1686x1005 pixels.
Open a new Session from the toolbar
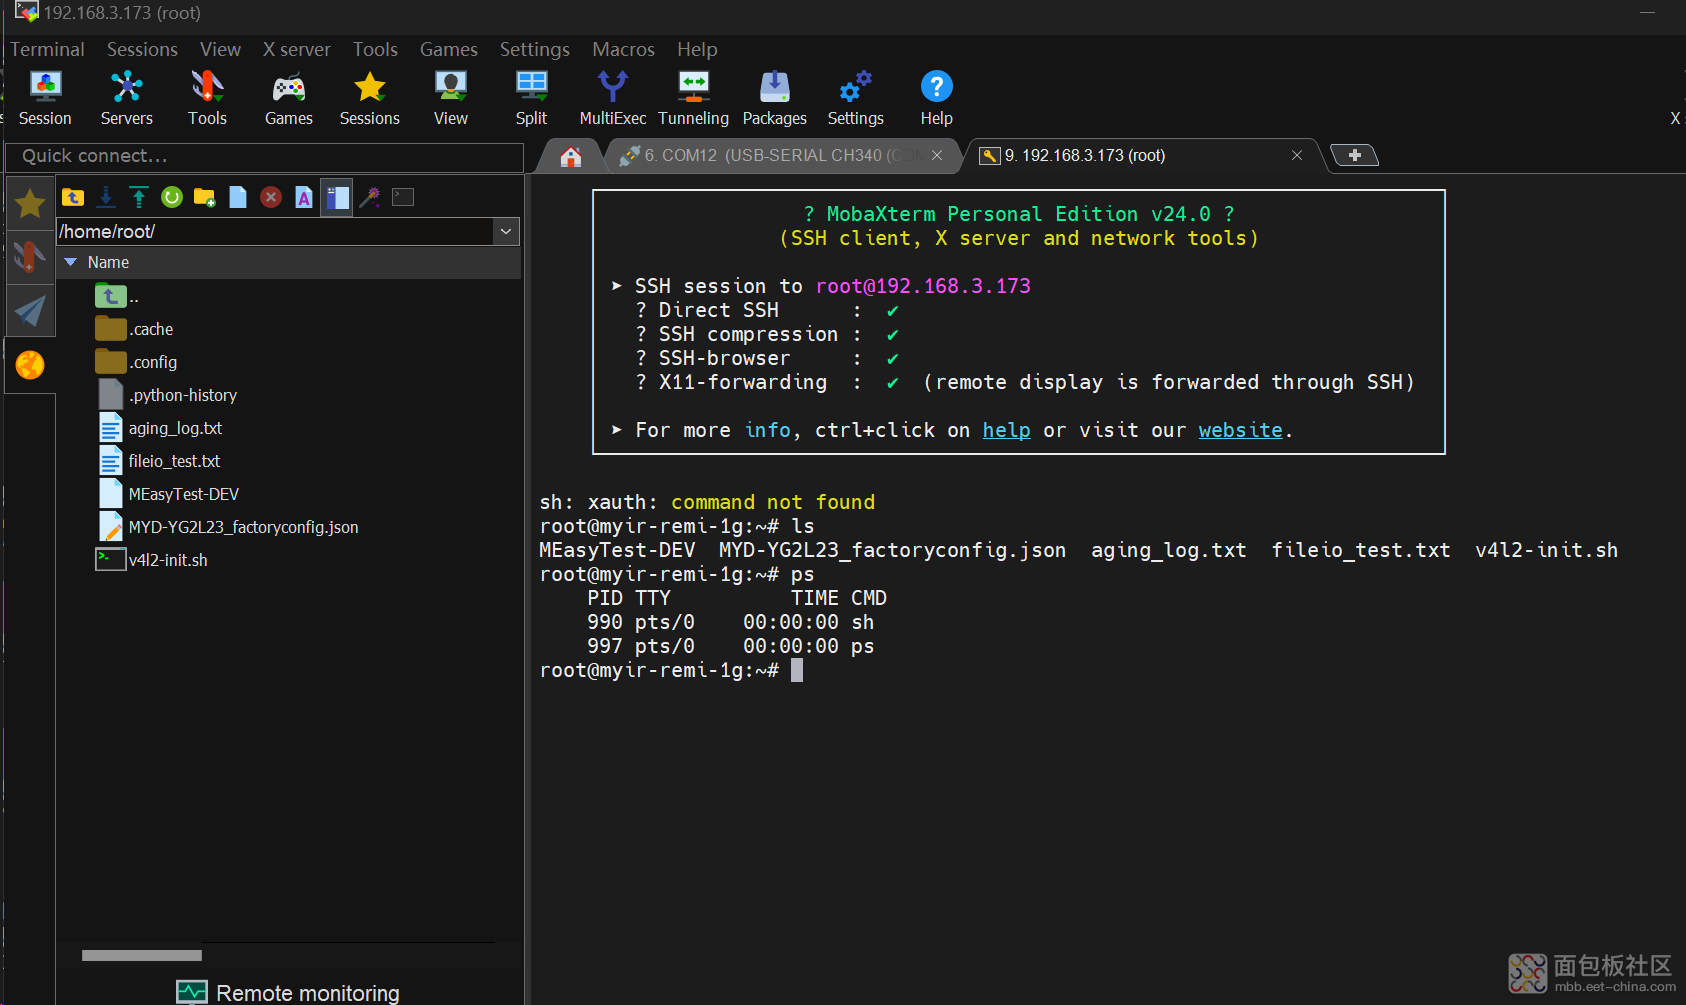(x=45, y=98)
